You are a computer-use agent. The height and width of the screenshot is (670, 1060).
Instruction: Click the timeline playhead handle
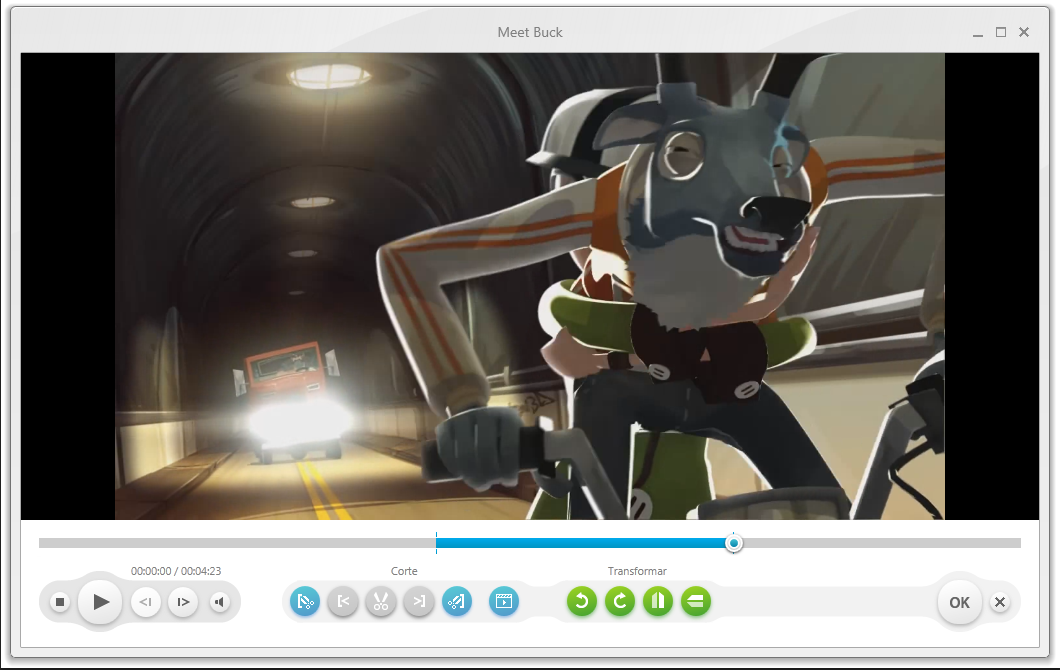point(733,543)
